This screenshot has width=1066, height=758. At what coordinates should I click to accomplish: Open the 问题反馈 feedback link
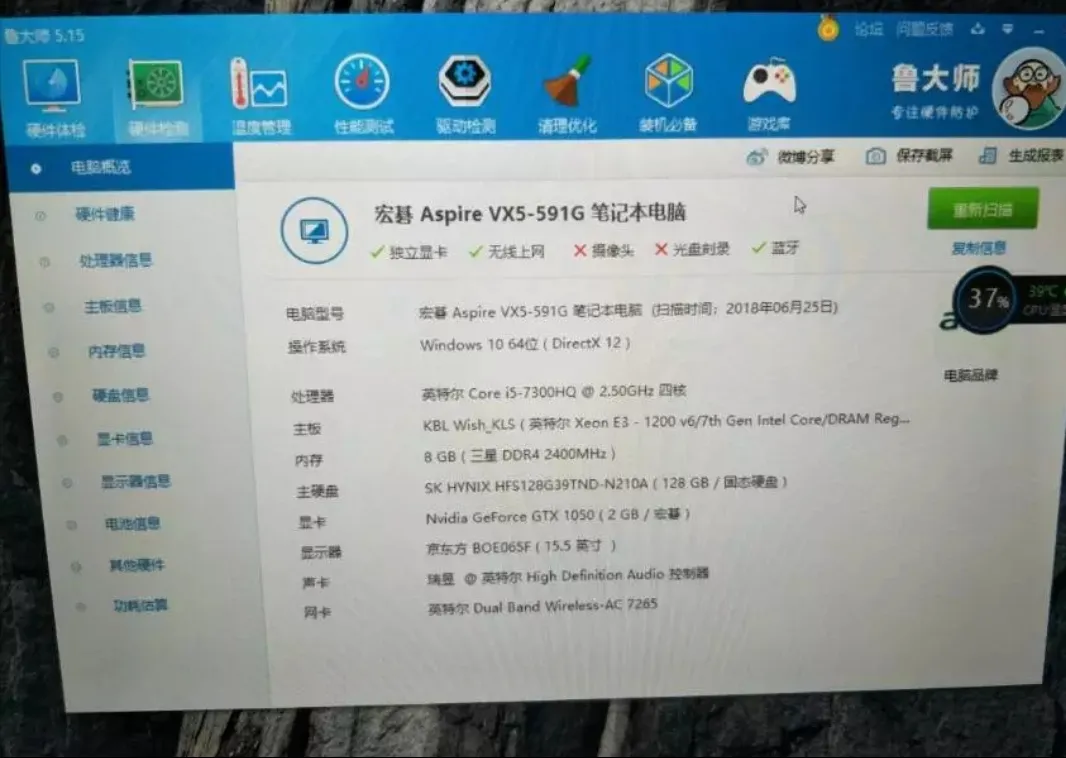click(925, 29)
